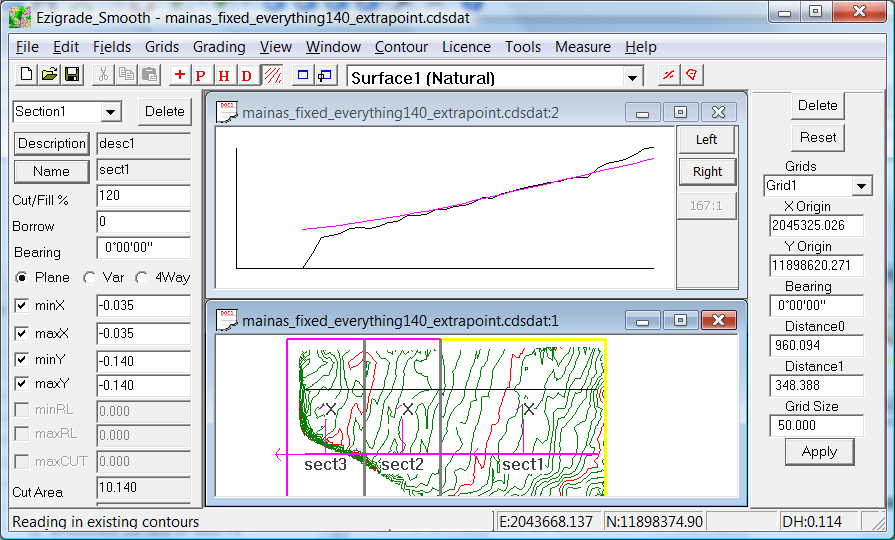Select the red P toolbar icon
This screenshot has width=895, height=540.
201,75
